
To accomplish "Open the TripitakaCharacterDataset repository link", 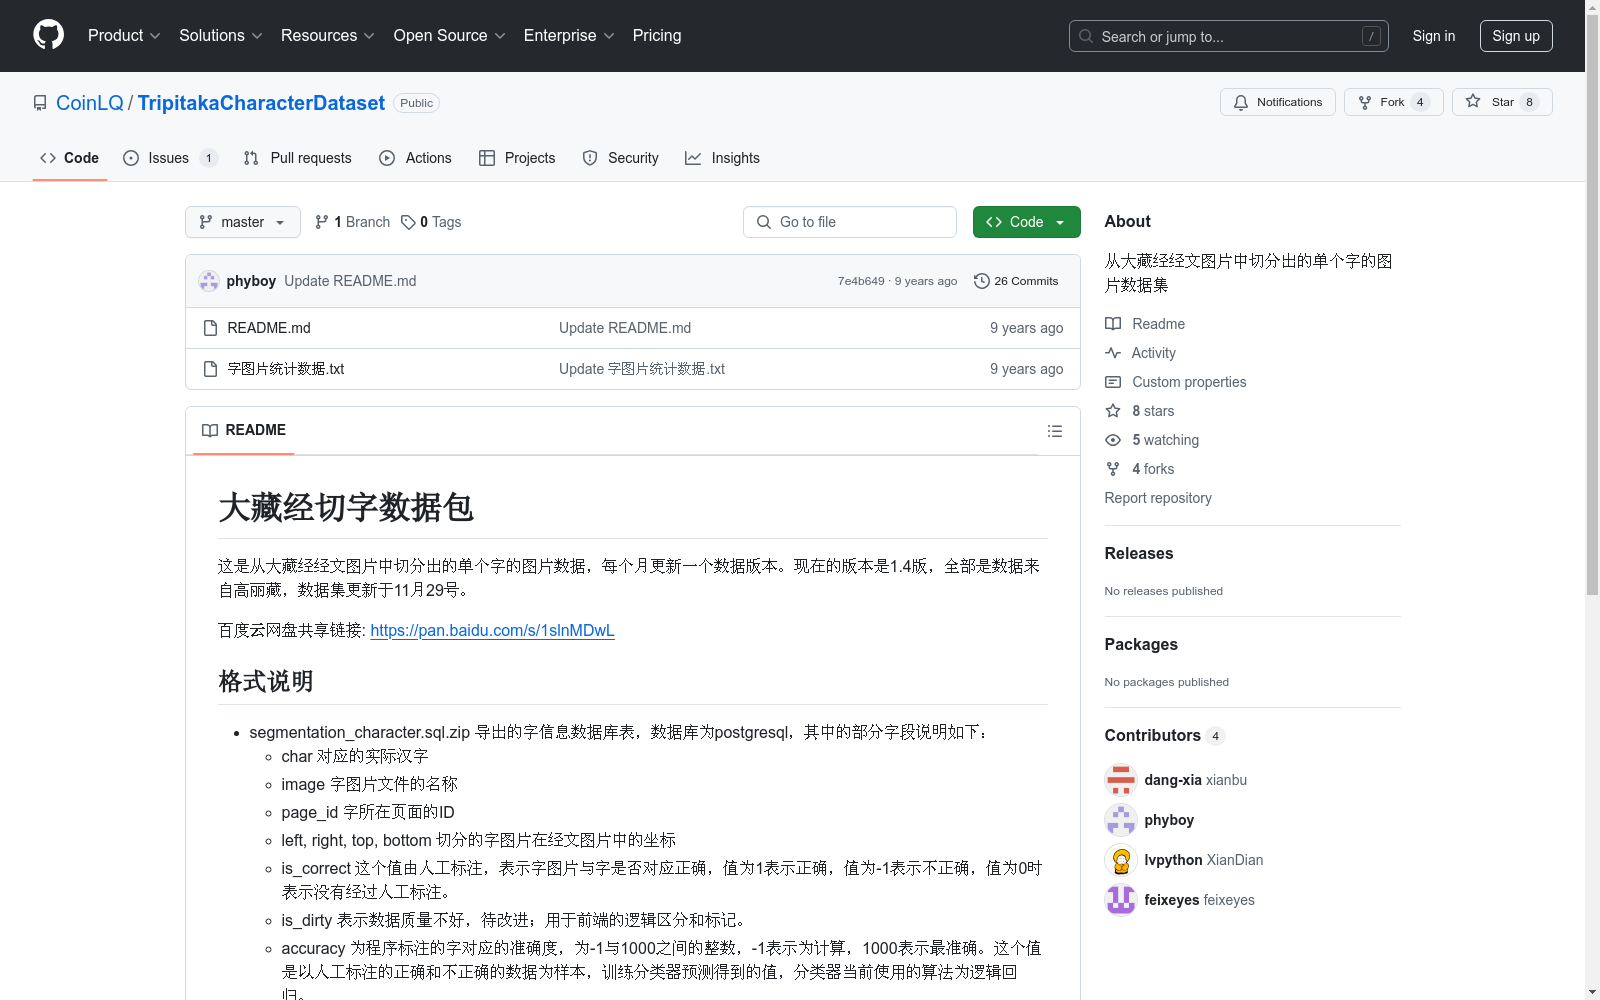I will 261,103.
